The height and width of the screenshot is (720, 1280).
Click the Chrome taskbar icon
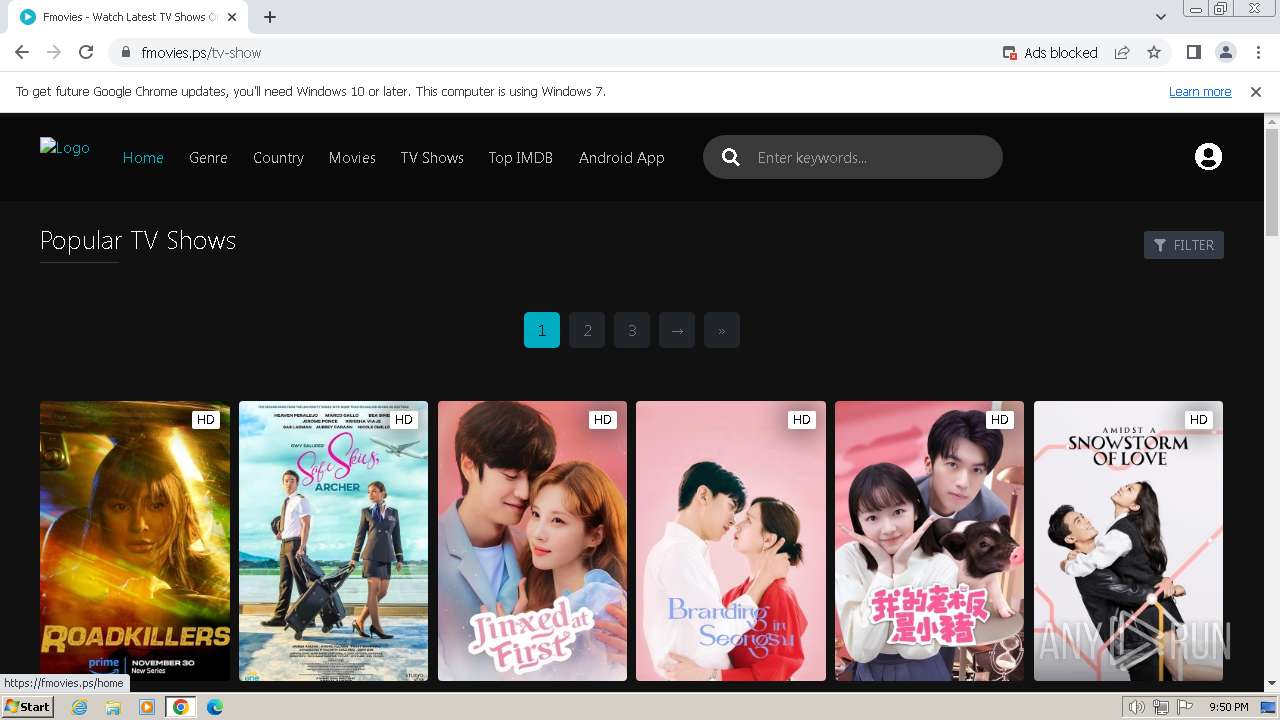tap(181, 707)
